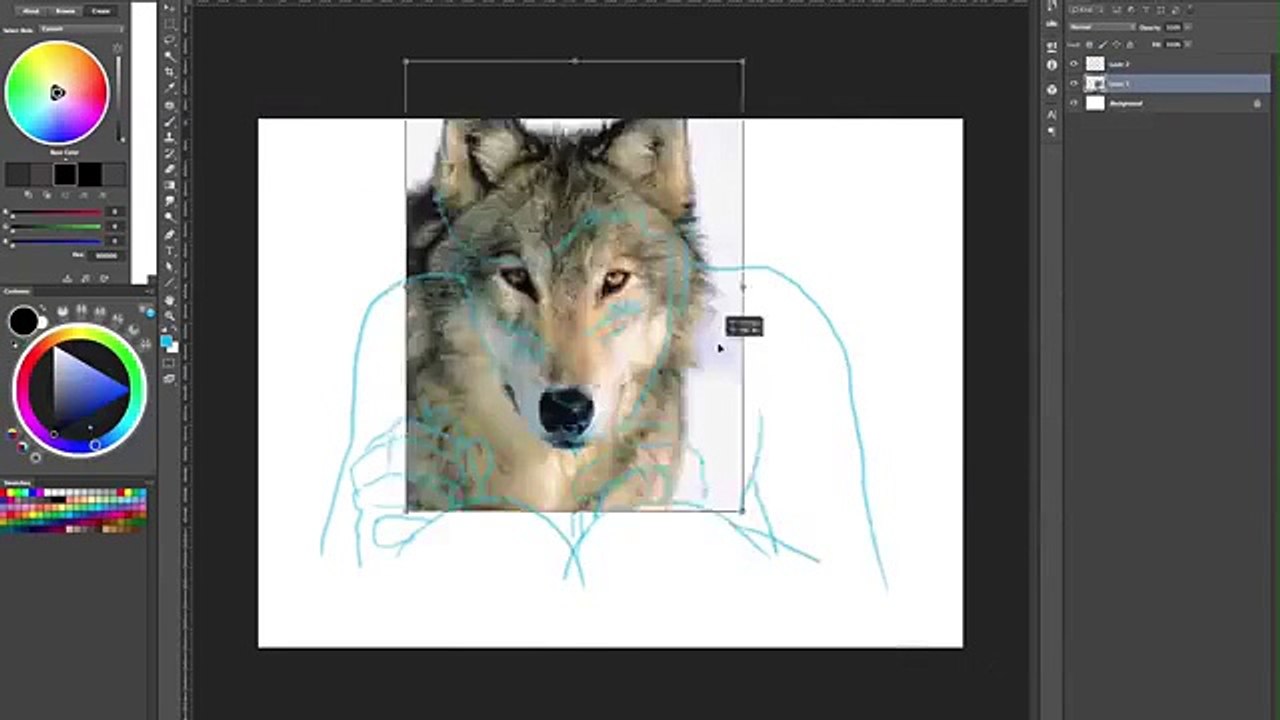Select the Eyedropper tool

pos(170,87)
